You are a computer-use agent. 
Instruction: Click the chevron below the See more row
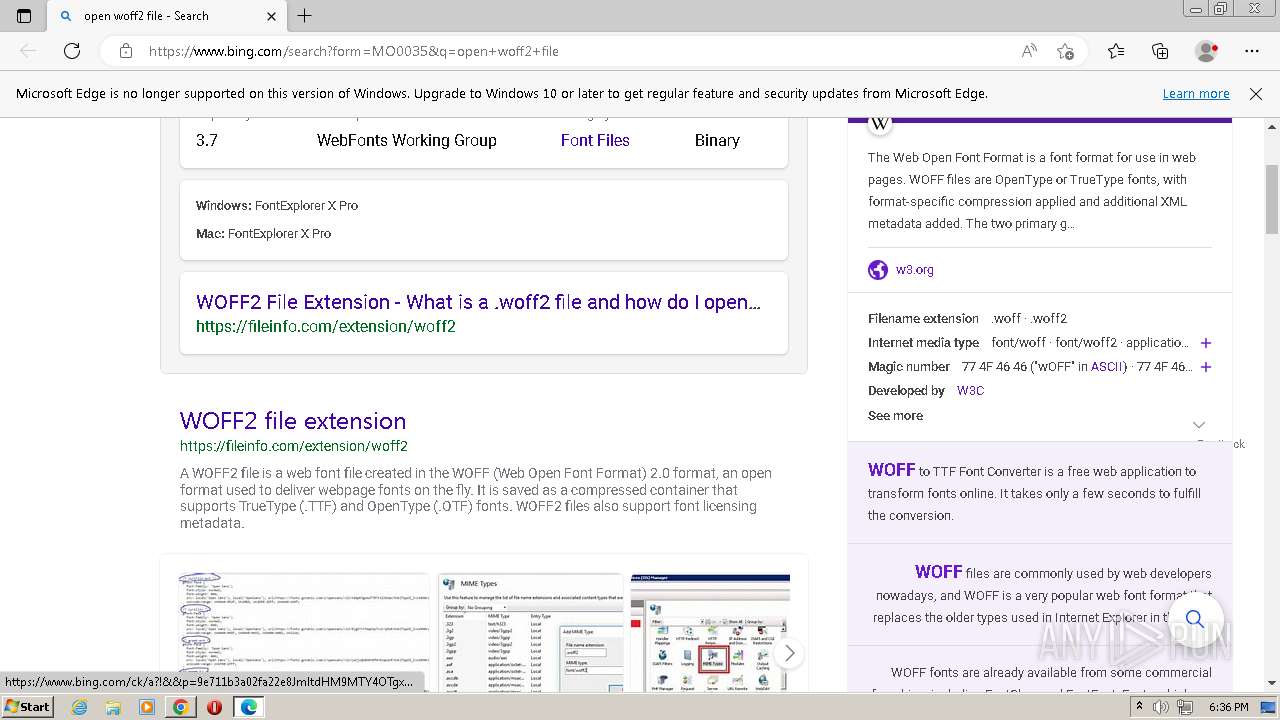[x=1199, y=425]
